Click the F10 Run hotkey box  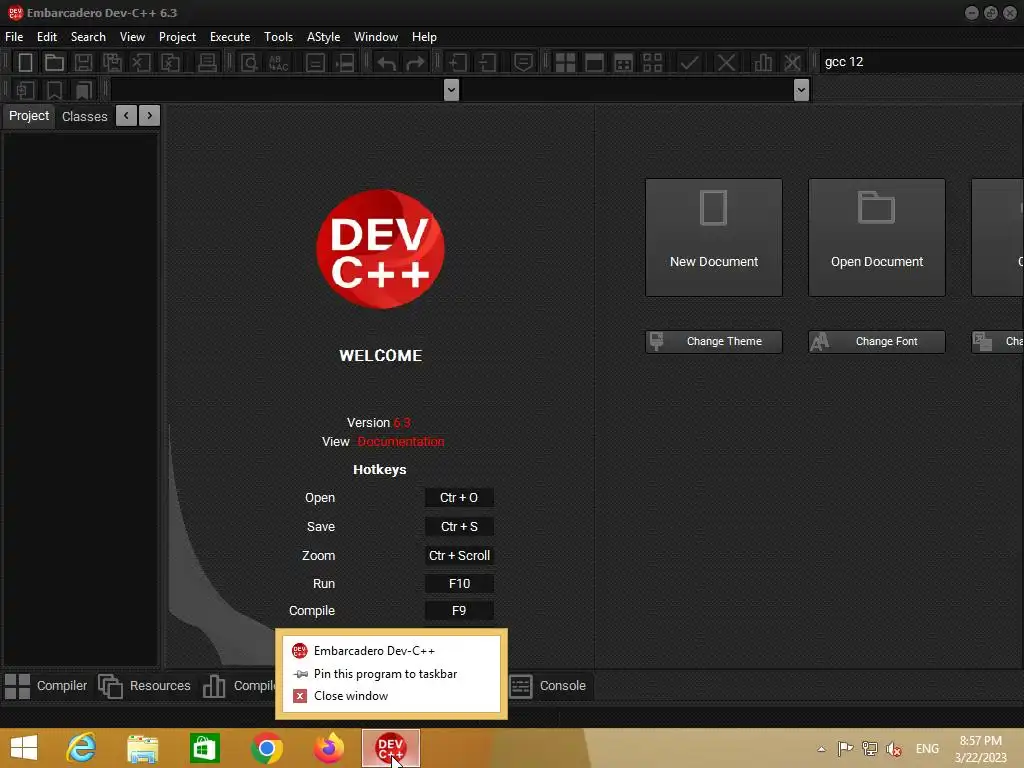459,584
